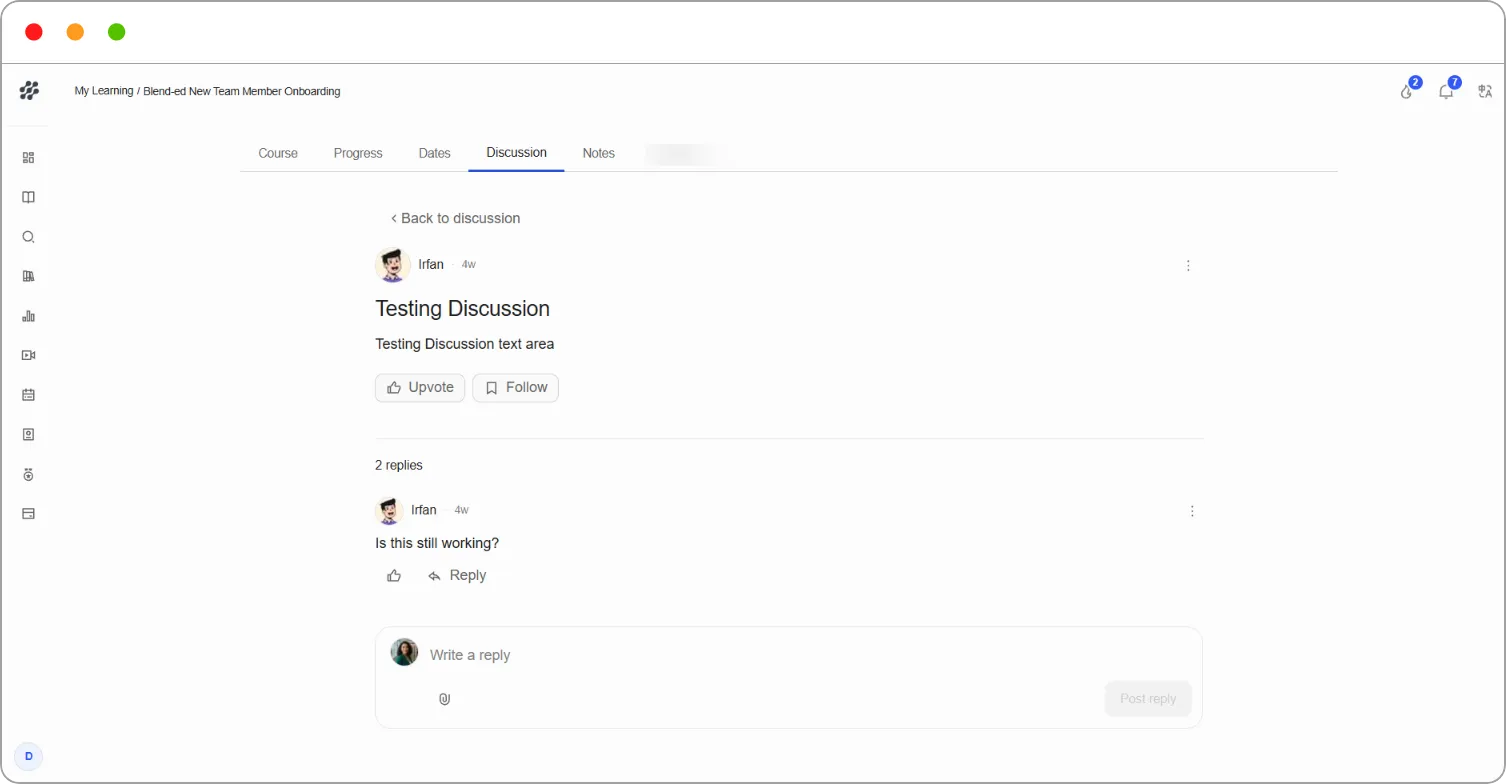
Task: Open the dashboard grid icon in sidebar
Action: point(28,157)
